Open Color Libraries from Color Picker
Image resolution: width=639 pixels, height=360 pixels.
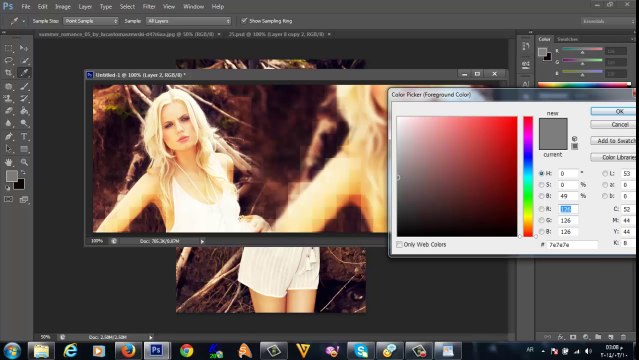point(613,157)
